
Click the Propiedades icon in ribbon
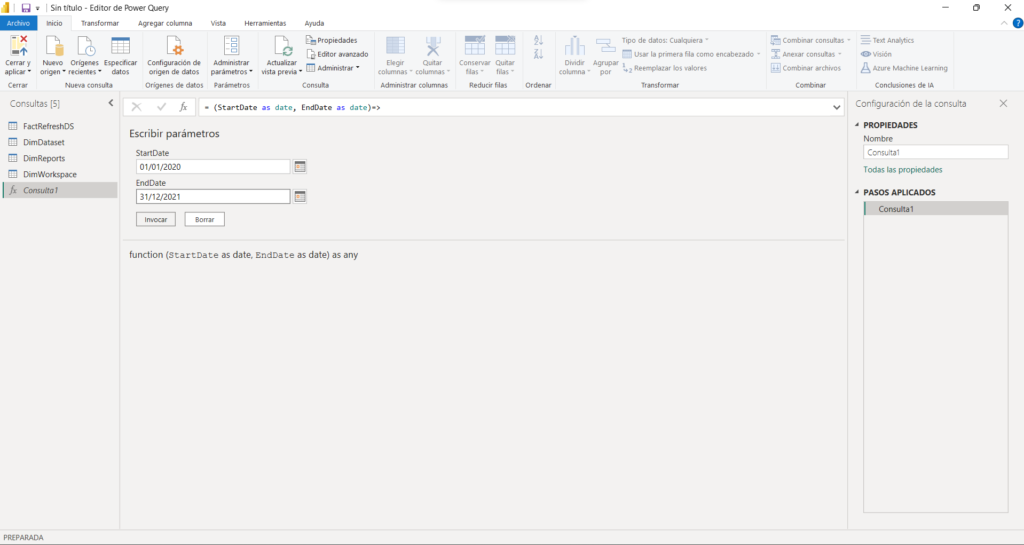click(311, 40)
